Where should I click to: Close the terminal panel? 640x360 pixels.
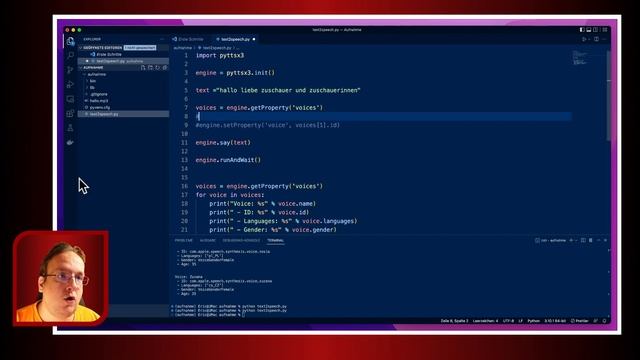pos(605,240)
